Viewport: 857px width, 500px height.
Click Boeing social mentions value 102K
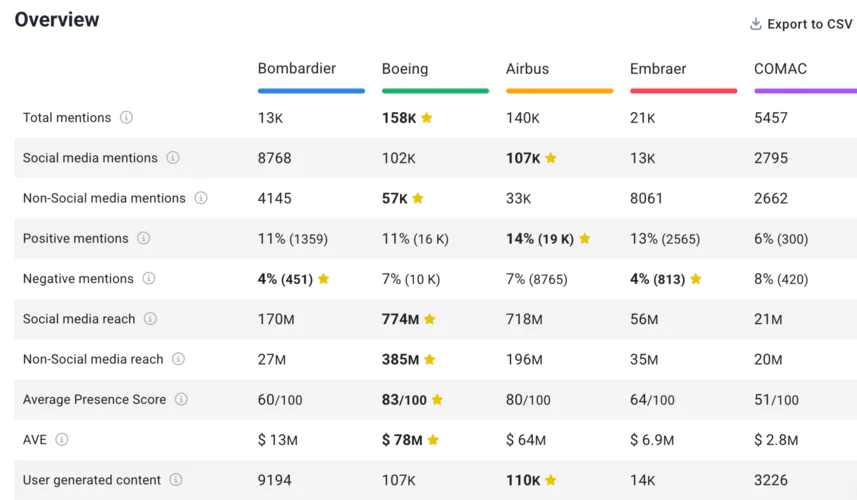tap(398, 158)
